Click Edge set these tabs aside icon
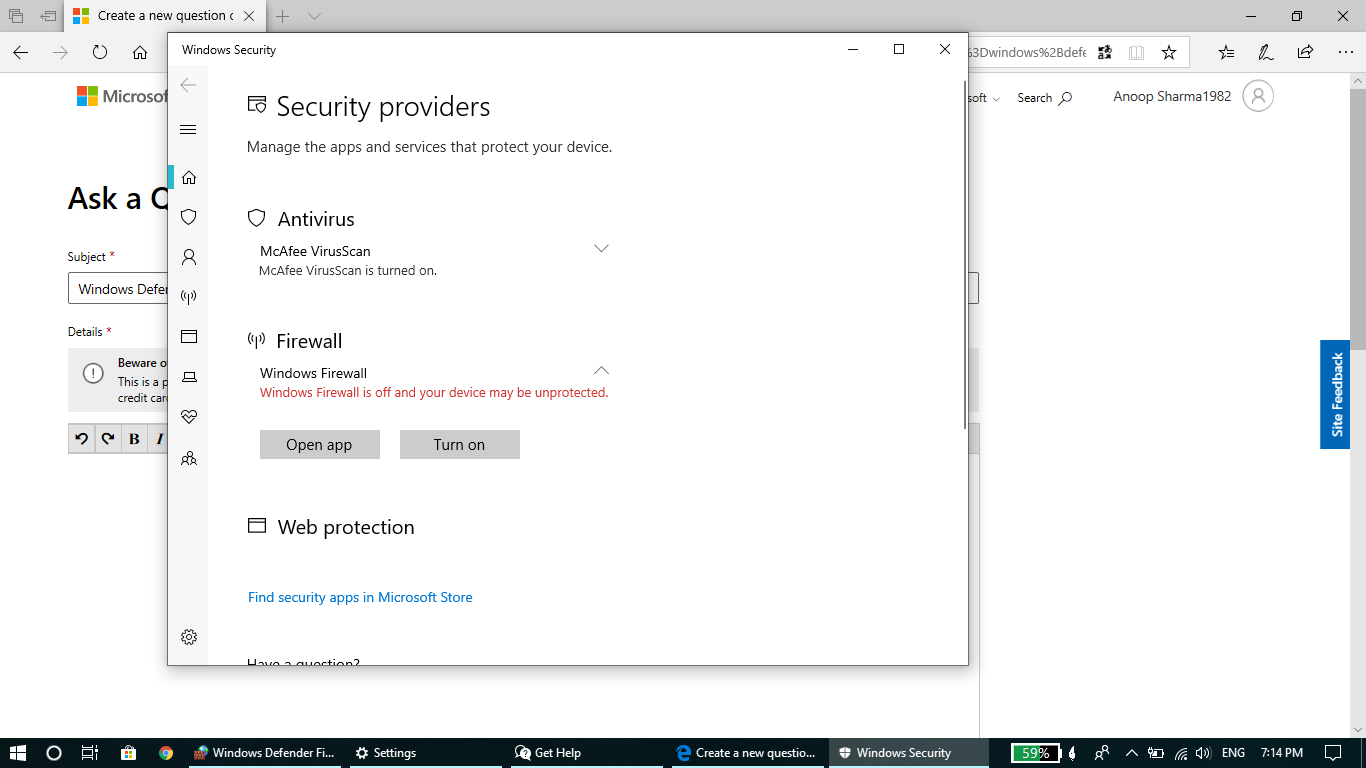The image size is (1366, 768). [48, 16]
